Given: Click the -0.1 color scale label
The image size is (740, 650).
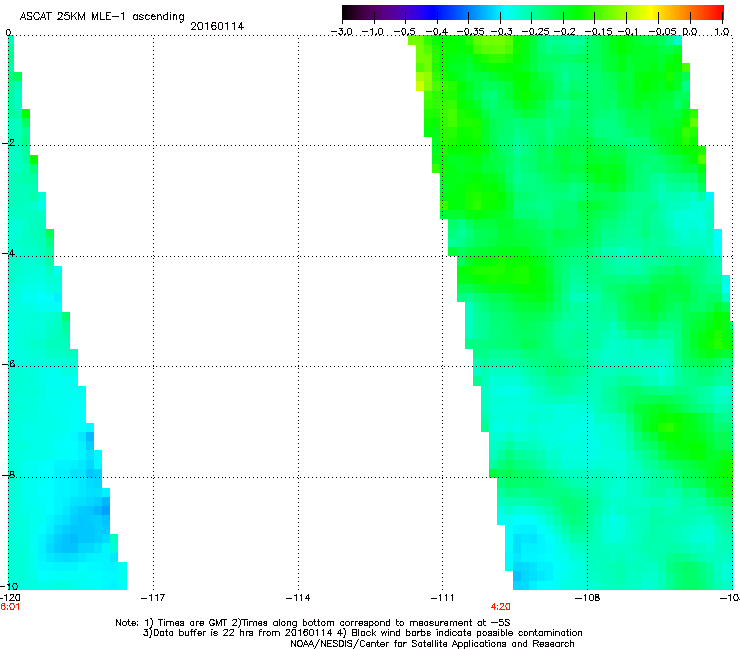Looking at the screenshot, I should [x=628, y=32].
